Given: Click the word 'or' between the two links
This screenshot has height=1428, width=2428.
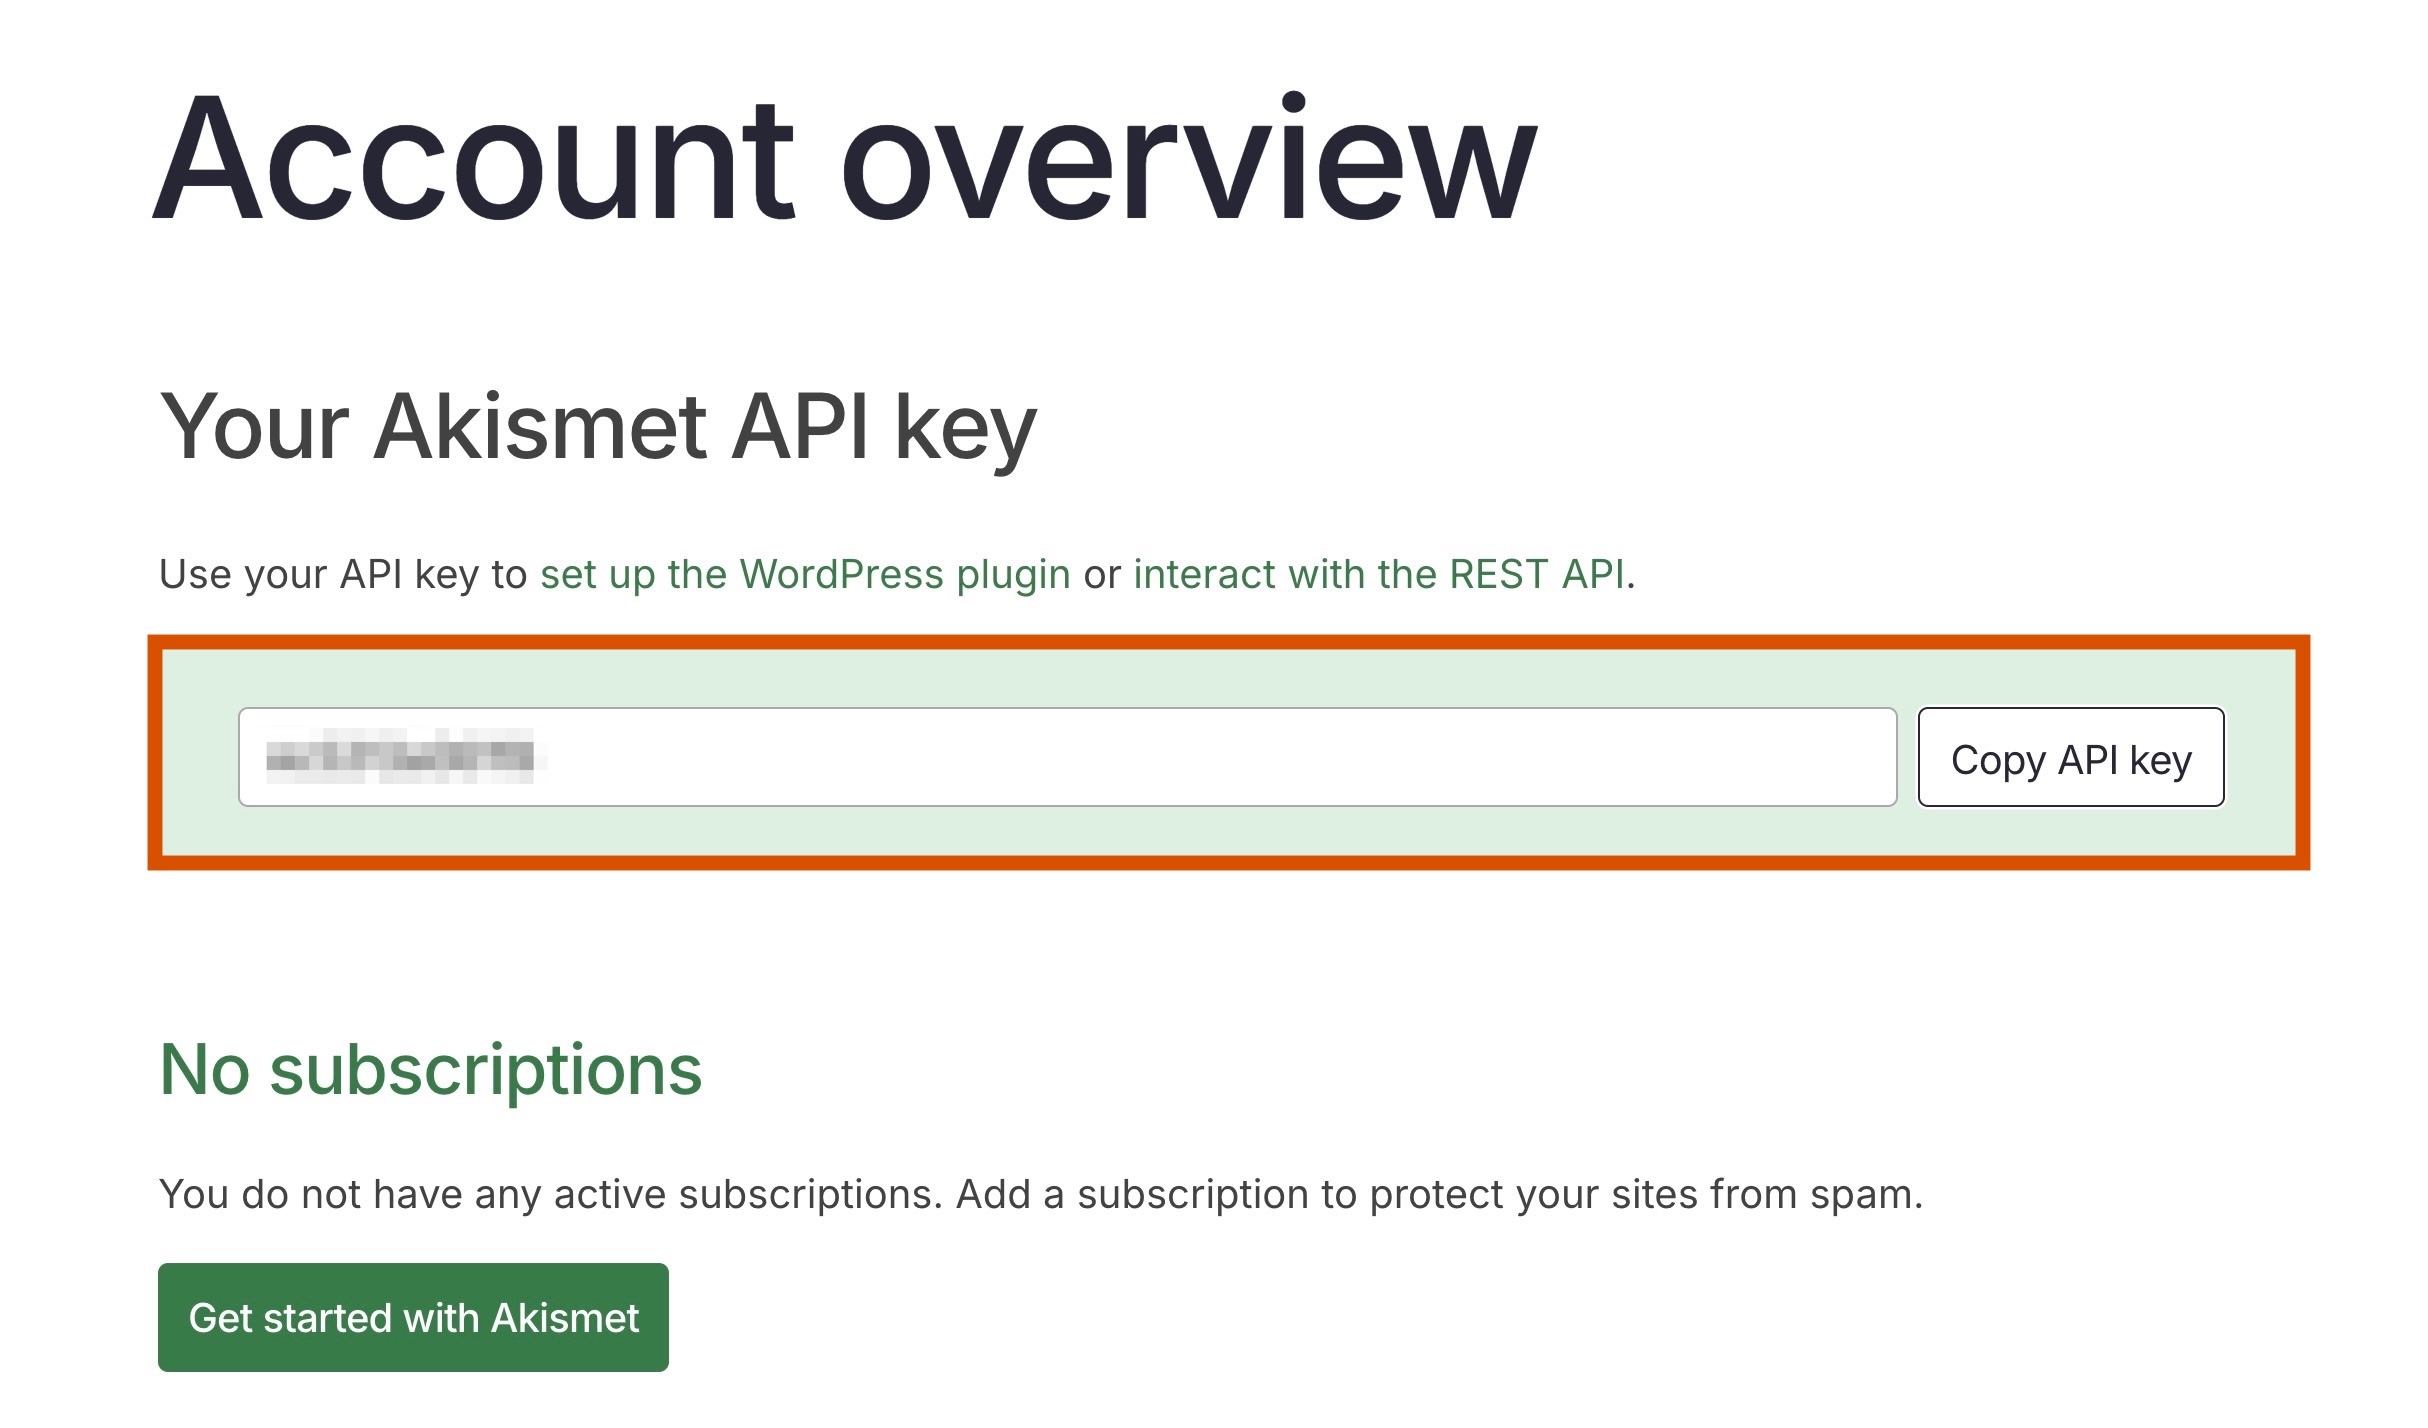Looking at the screenshot, I should click(1102, 575).
